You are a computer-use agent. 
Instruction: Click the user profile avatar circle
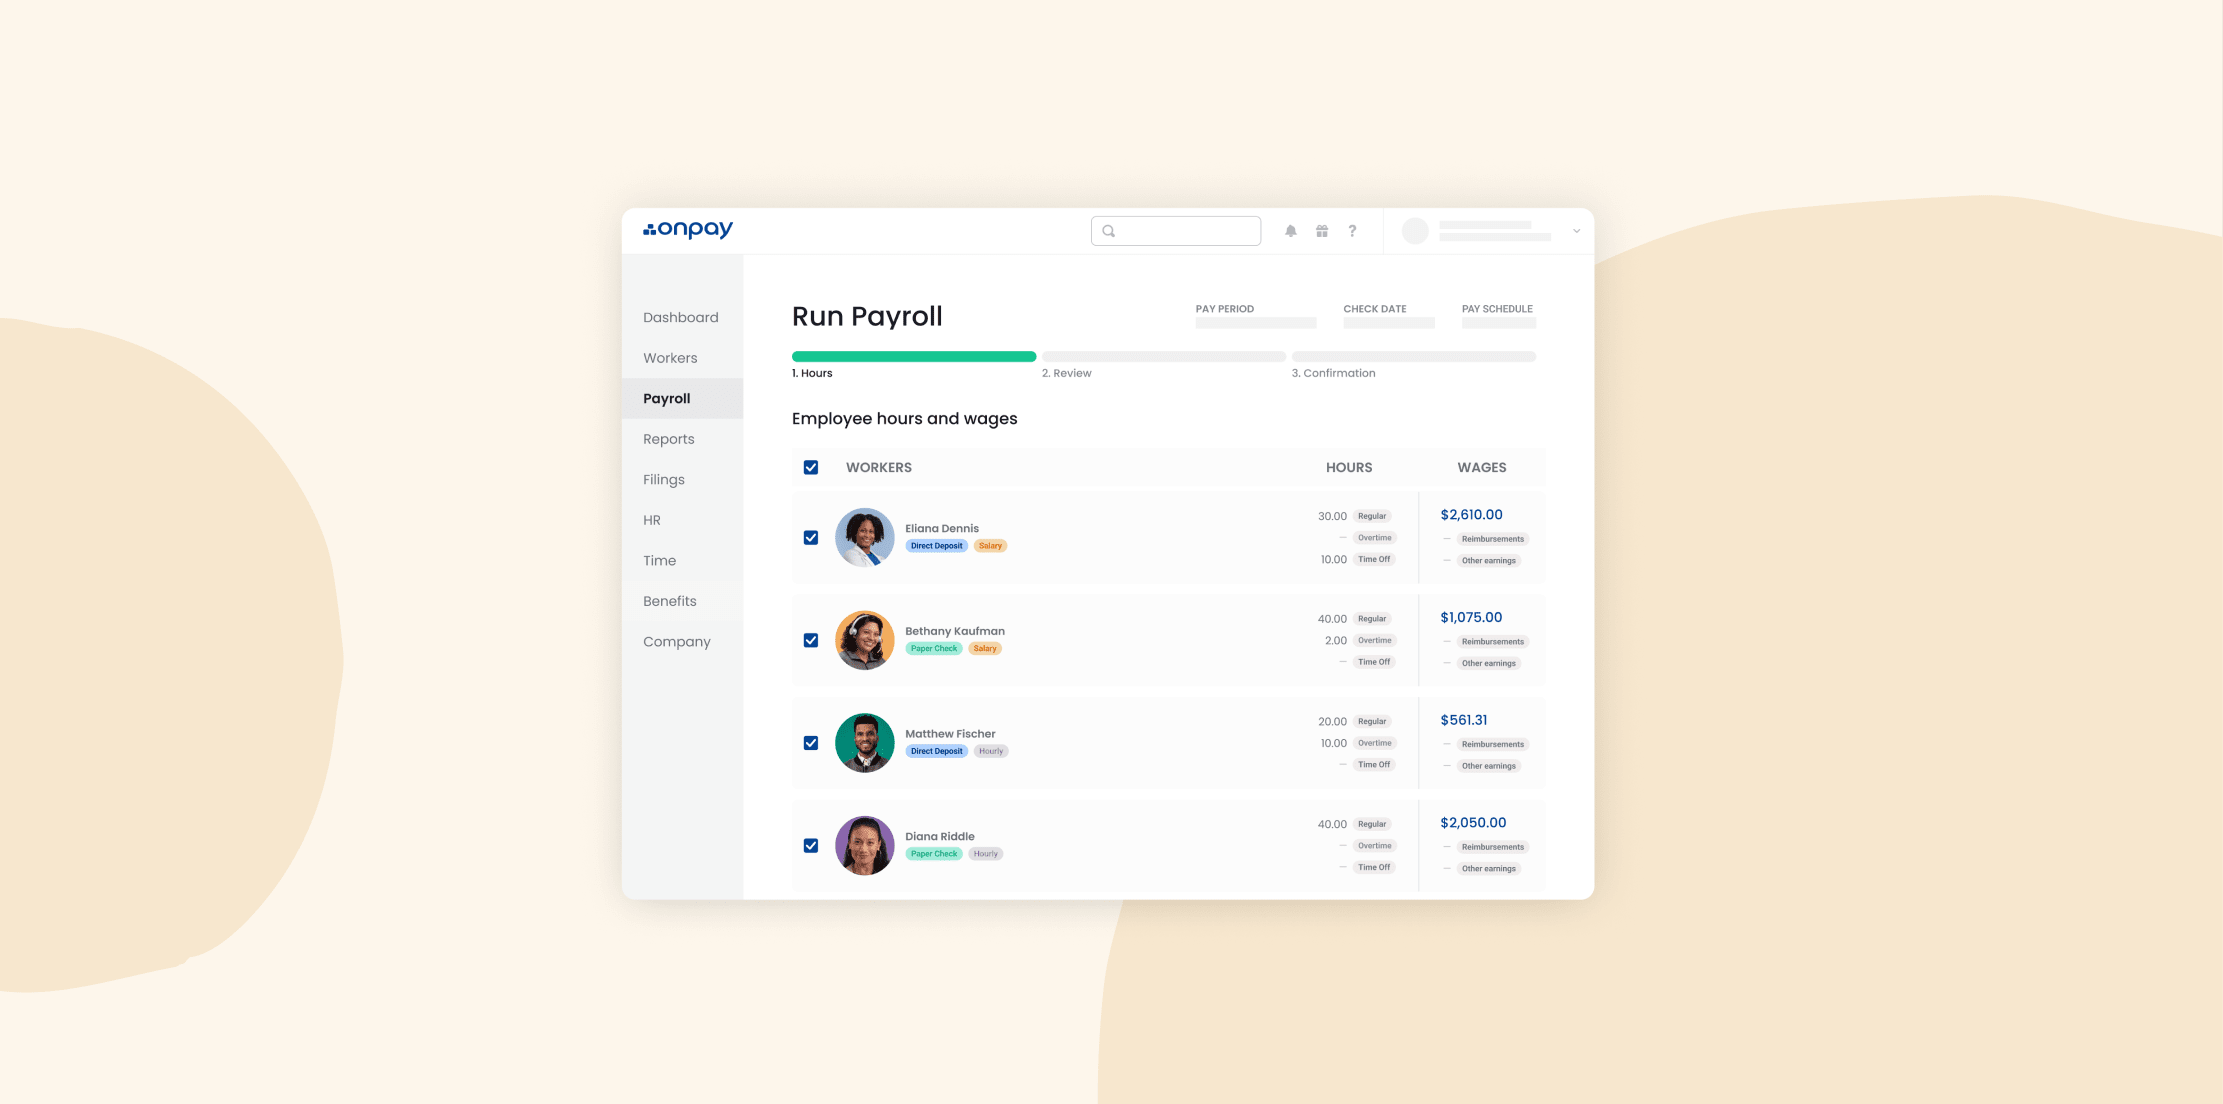[x=1415, y=231]
